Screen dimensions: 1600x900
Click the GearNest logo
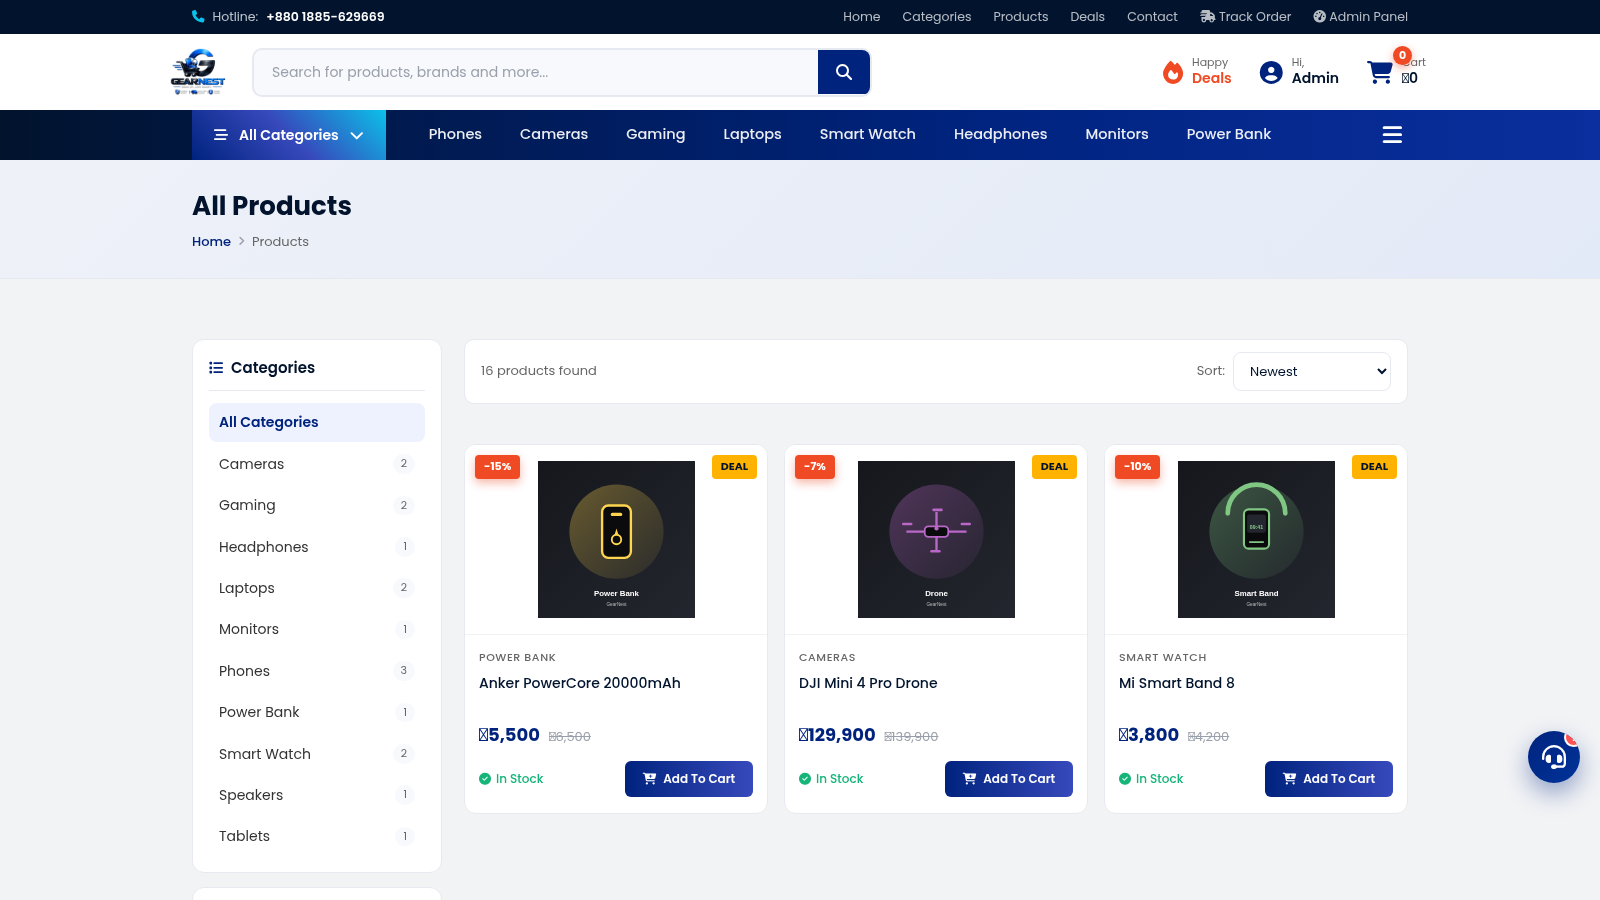tap(198, 72)
